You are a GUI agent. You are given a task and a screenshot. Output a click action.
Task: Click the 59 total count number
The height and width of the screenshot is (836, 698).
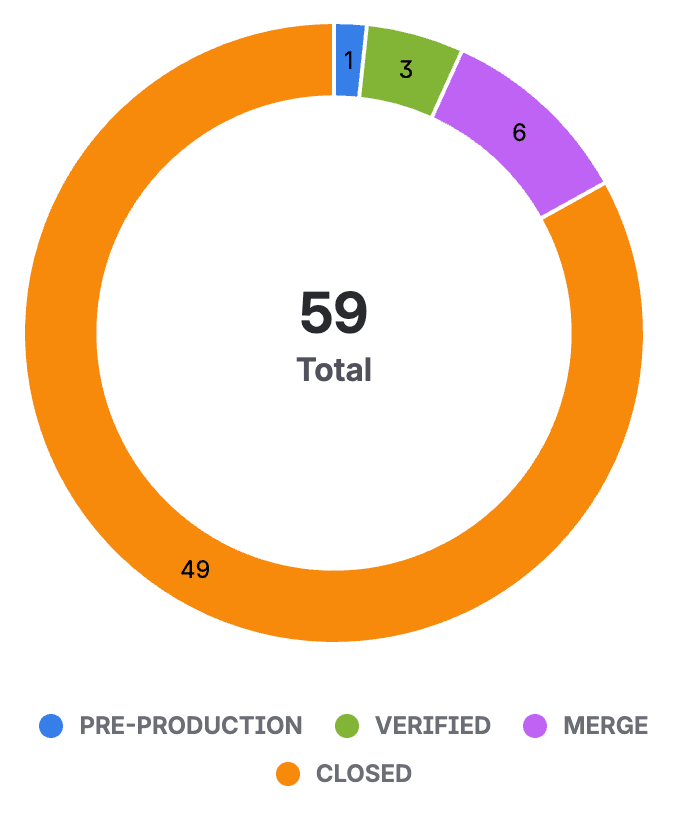click(334, 313)
